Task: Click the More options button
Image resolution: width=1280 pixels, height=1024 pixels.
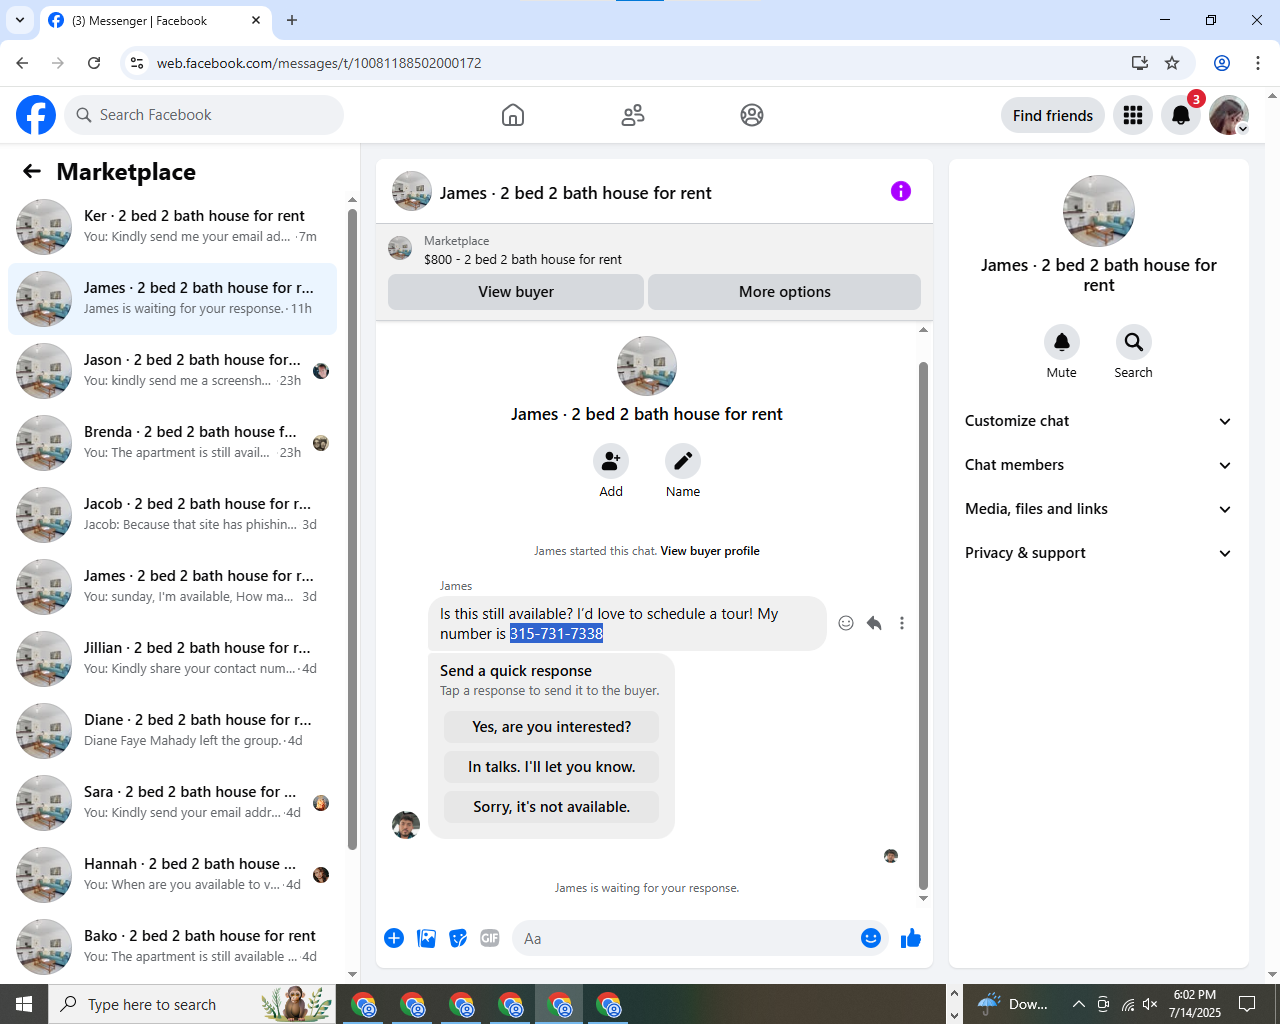Action: click(785, 292)
